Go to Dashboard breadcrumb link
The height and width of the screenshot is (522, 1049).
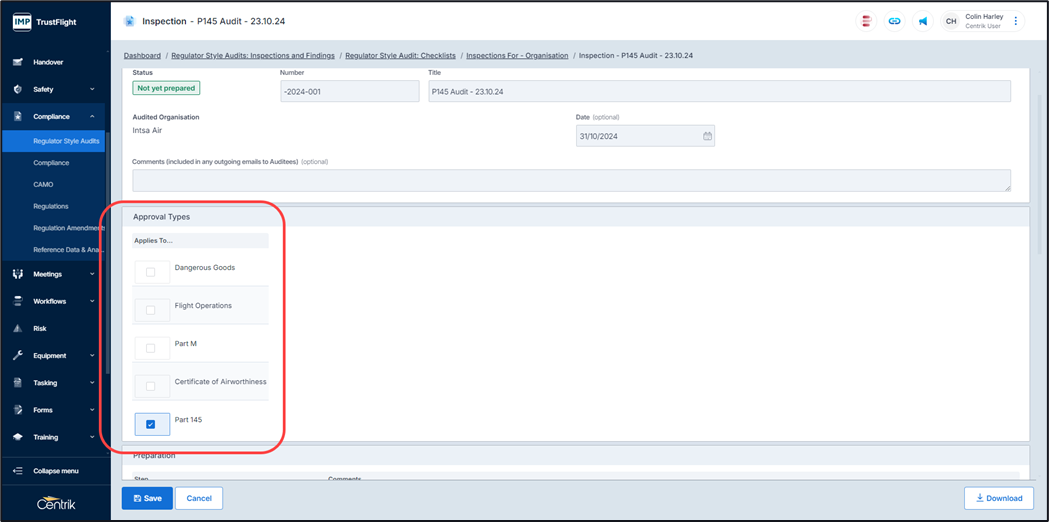[x=142, y=56]
